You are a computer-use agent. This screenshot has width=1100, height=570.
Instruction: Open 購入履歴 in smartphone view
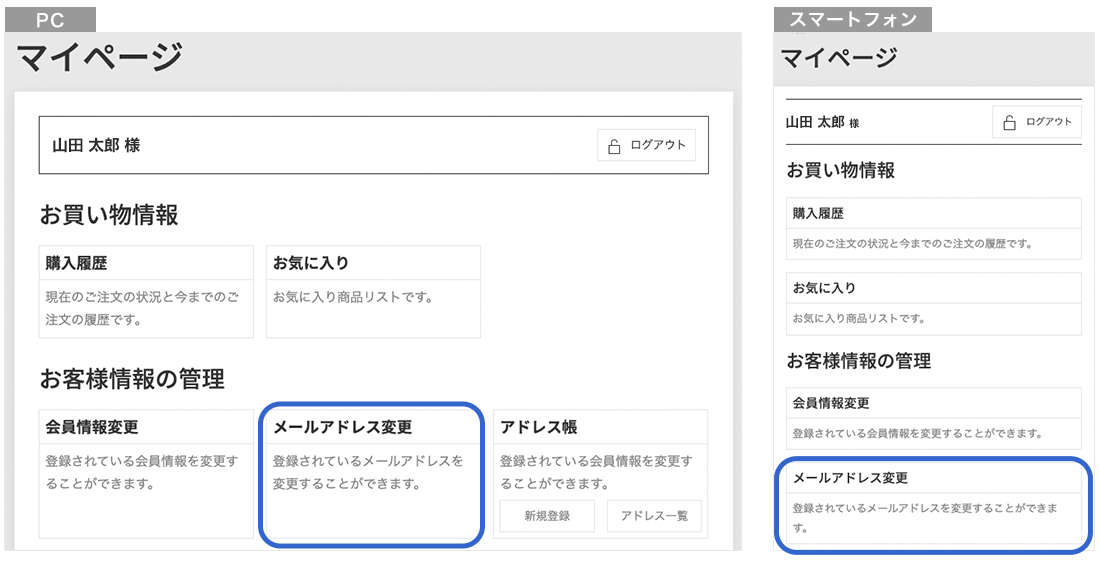(934, 229)
